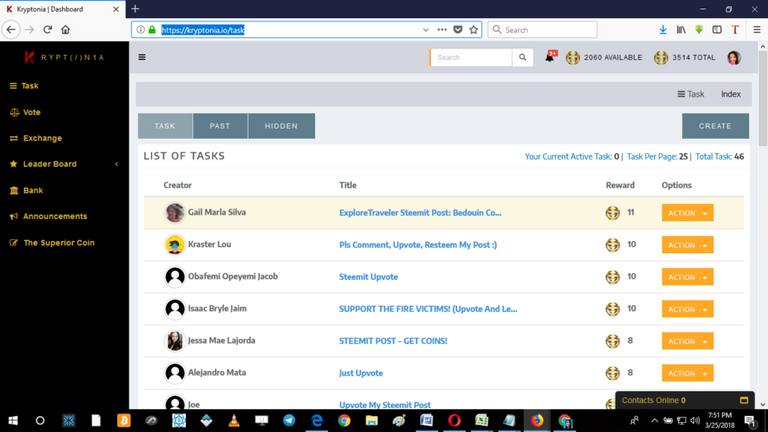This screenshot has height=432, width=768.
Task: Switch to the PAST tab
Action: [220, 126]
